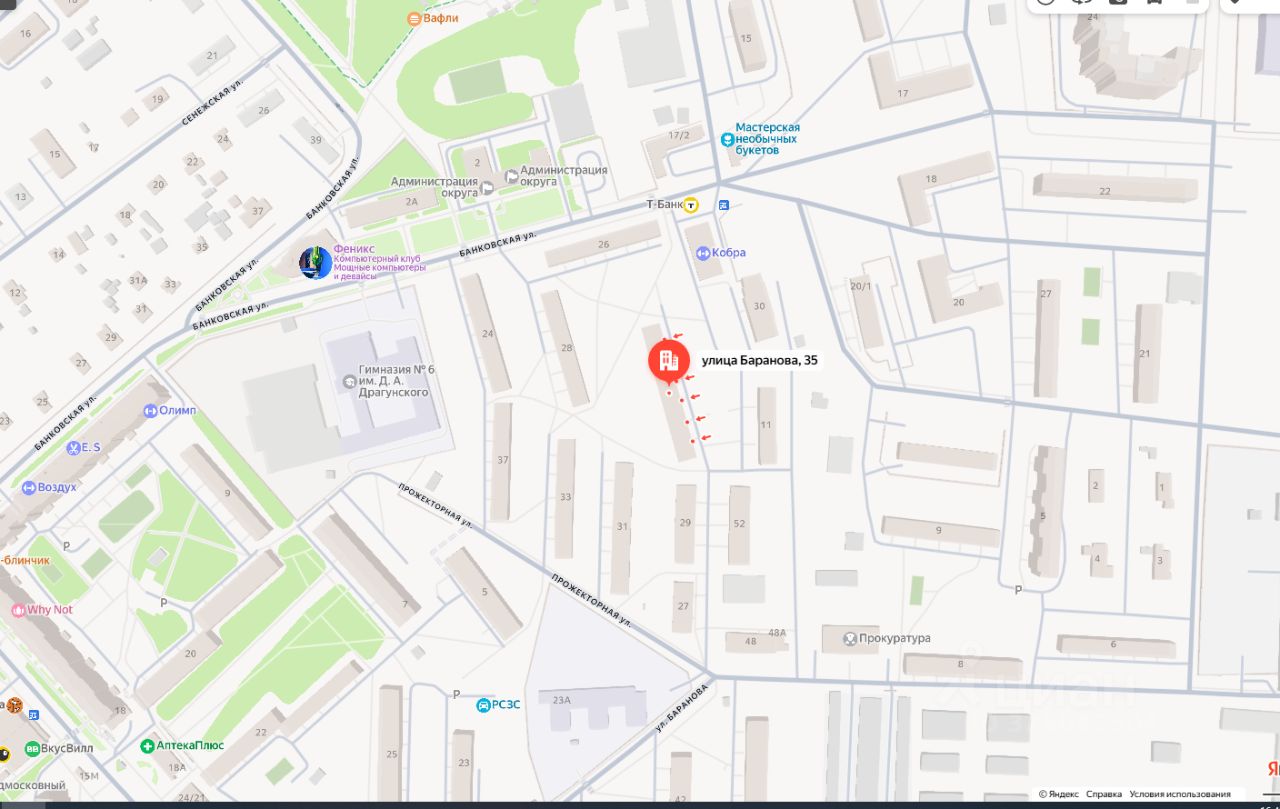Image resolution: width=1280 pixels, height=809 pixels.
Task: Open the РСЗС car service marker
Action: [x=484, y=704]
